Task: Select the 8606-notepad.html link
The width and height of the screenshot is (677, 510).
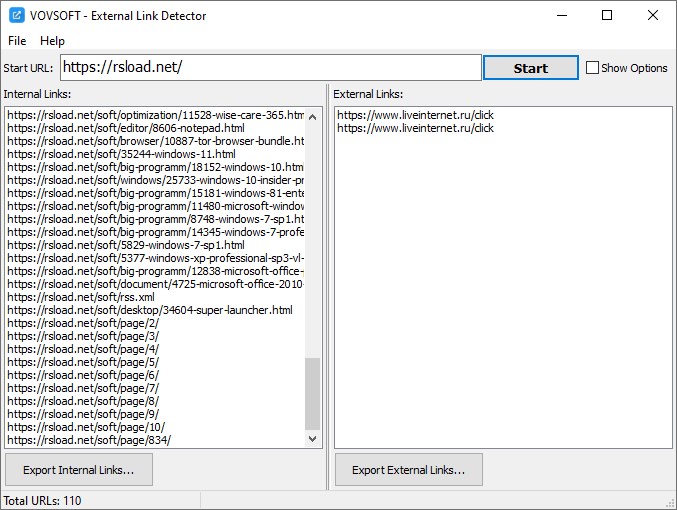Action: [126, 128]
